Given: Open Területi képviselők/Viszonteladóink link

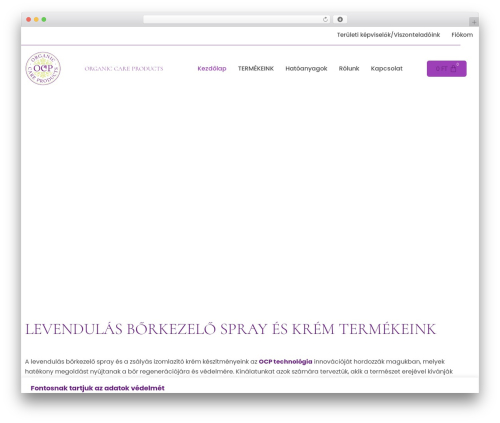Looking at the screenshot, I should coord(388,35).
